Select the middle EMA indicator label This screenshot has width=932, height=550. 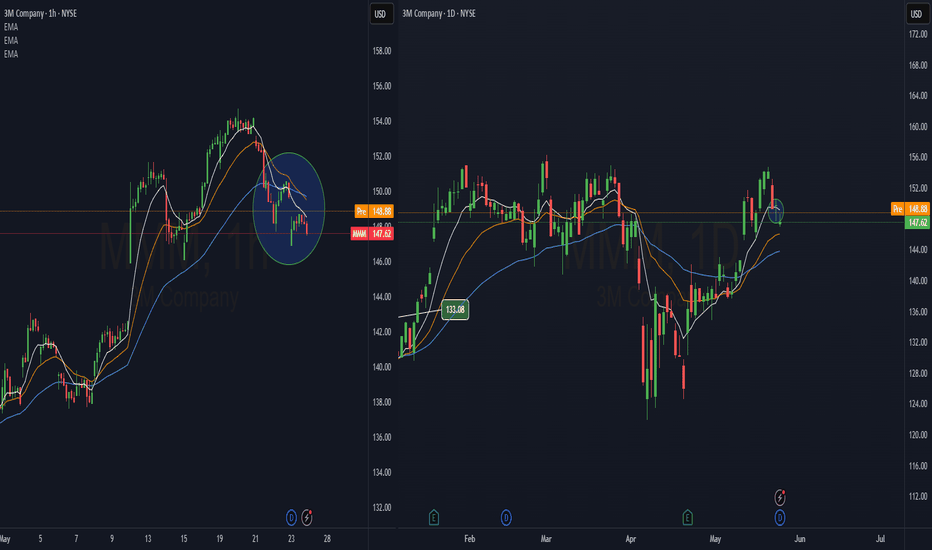[x=11, y=40]
